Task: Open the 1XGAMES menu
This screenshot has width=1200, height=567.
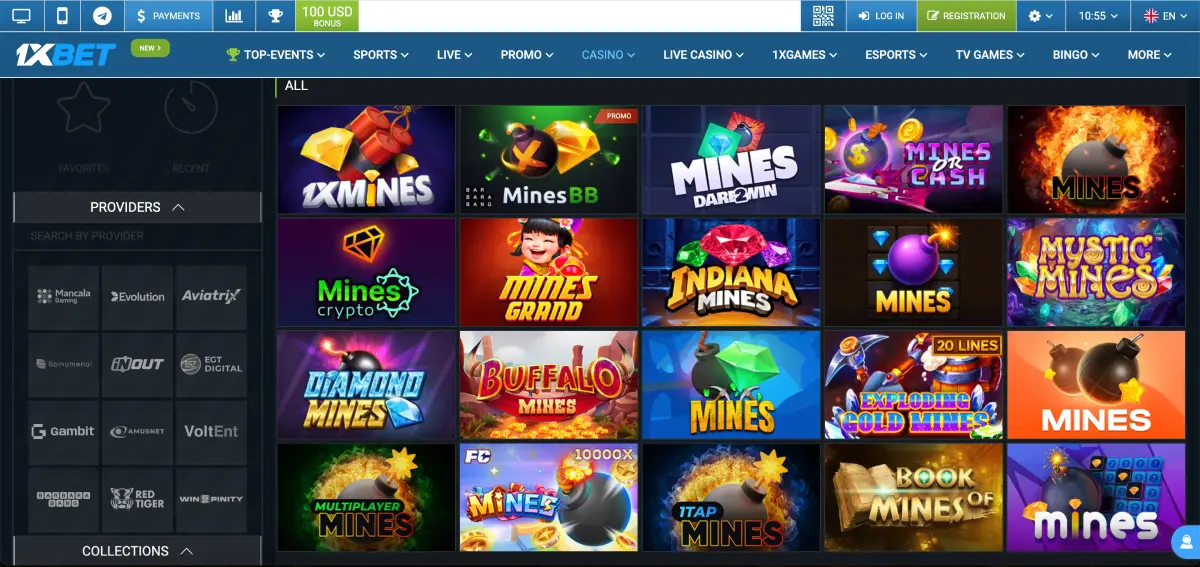Action: tap(804, 55)
